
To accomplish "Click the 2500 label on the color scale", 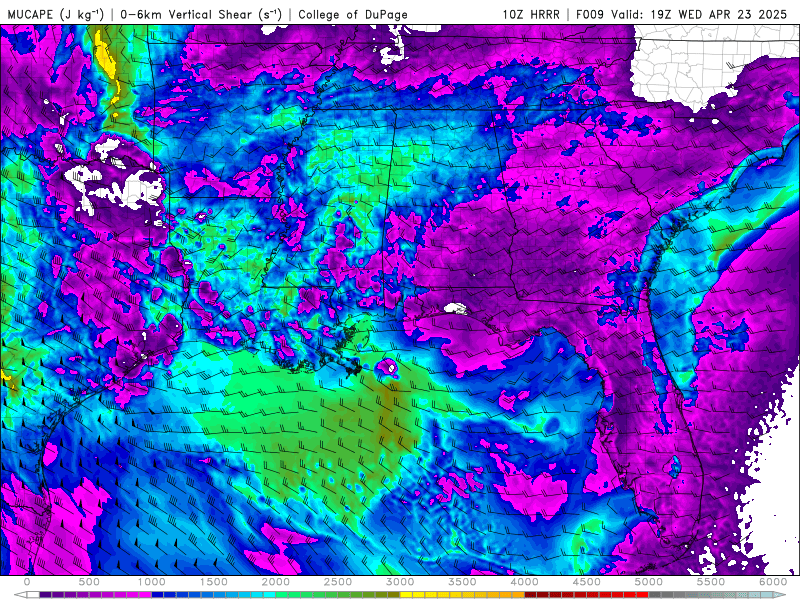I will coord(338,582).
